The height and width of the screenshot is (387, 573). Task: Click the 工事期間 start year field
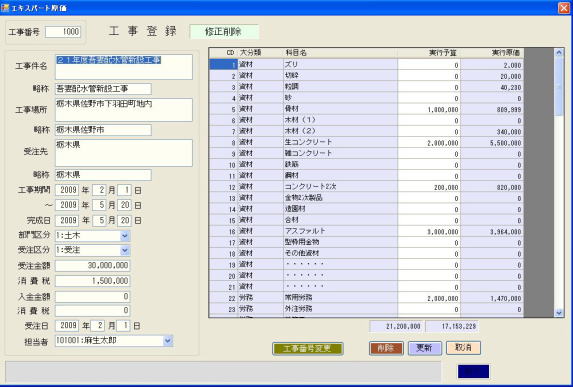pyautogui.click(x=67, y=190)
